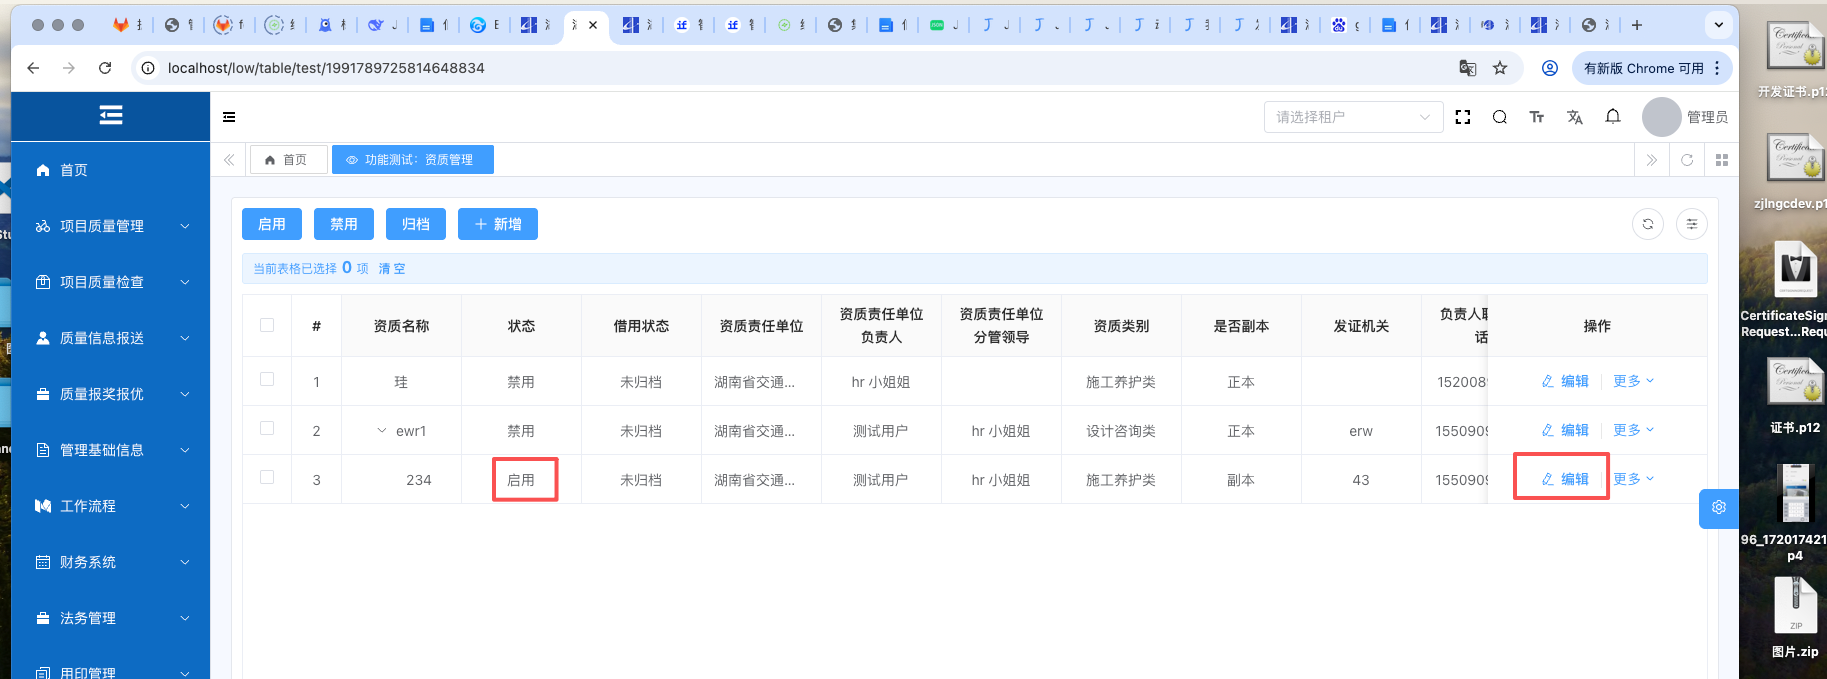Select 首页 in the sidebar menu

[x=74, y=170]
